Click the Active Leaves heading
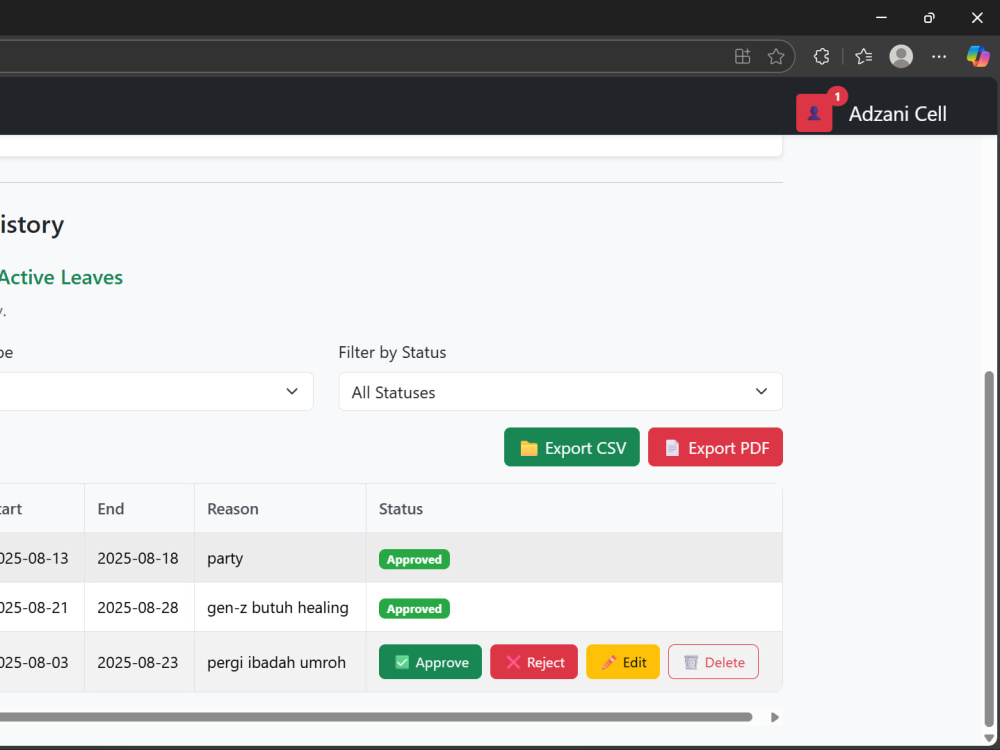 61,277
